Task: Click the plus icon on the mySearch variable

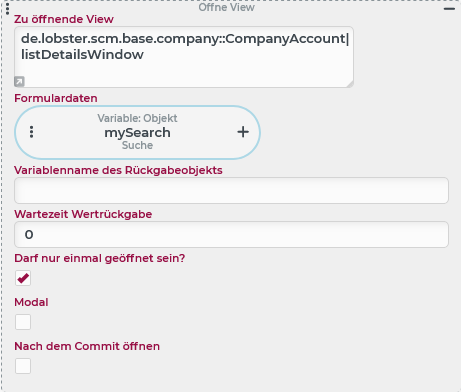Action: [x=243, y=132]
